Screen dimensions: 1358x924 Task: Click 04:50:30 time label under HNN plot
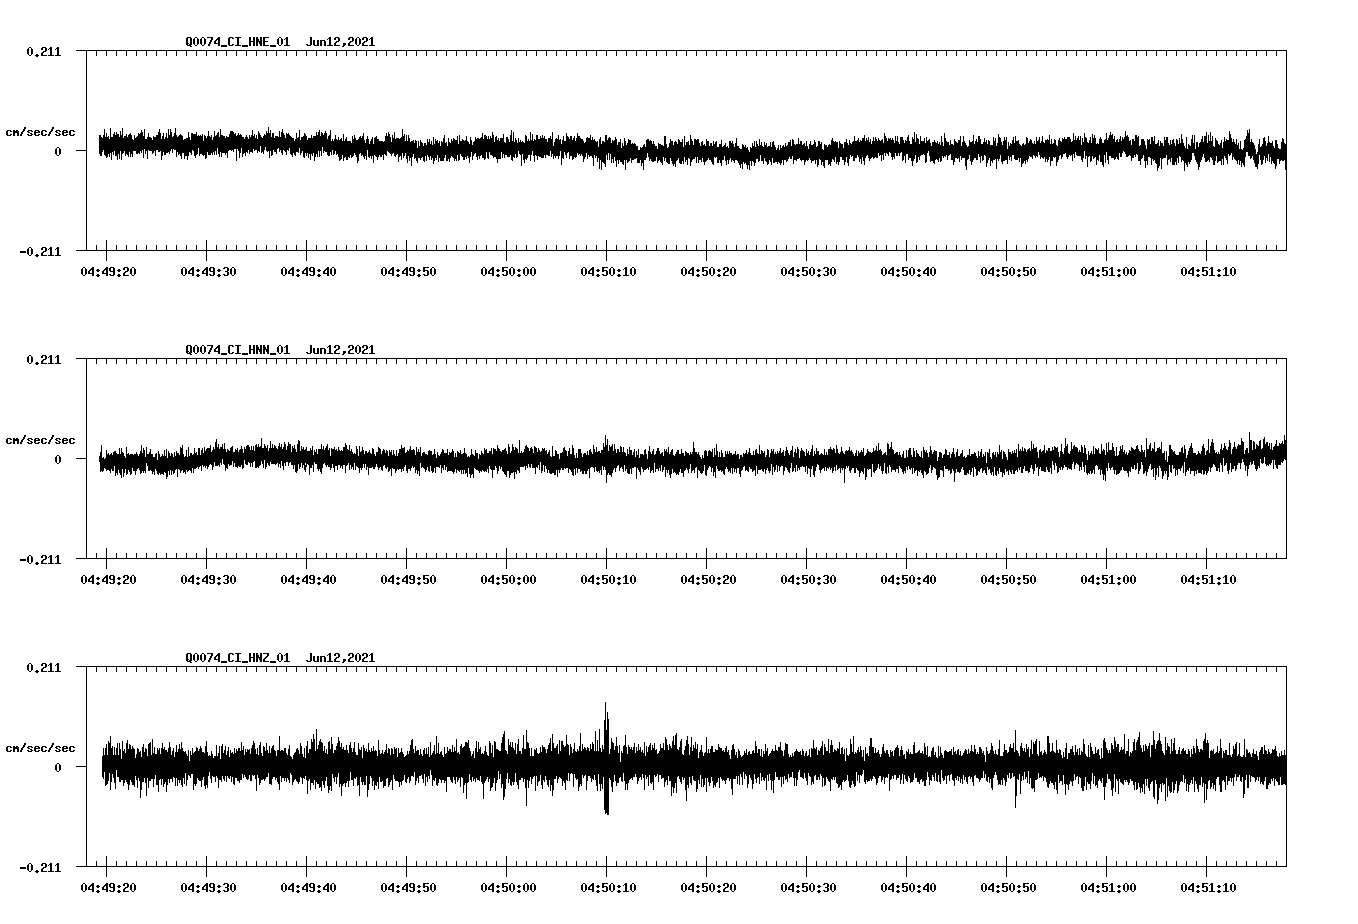pyautogui.click(x=808, y=580)
